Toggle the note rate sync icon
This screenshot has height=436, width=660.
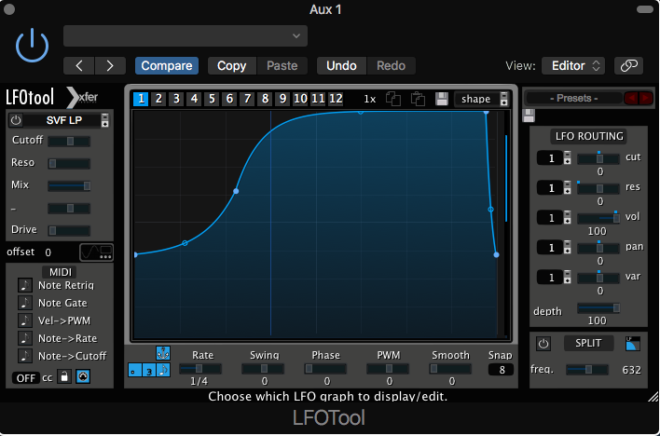163,370
